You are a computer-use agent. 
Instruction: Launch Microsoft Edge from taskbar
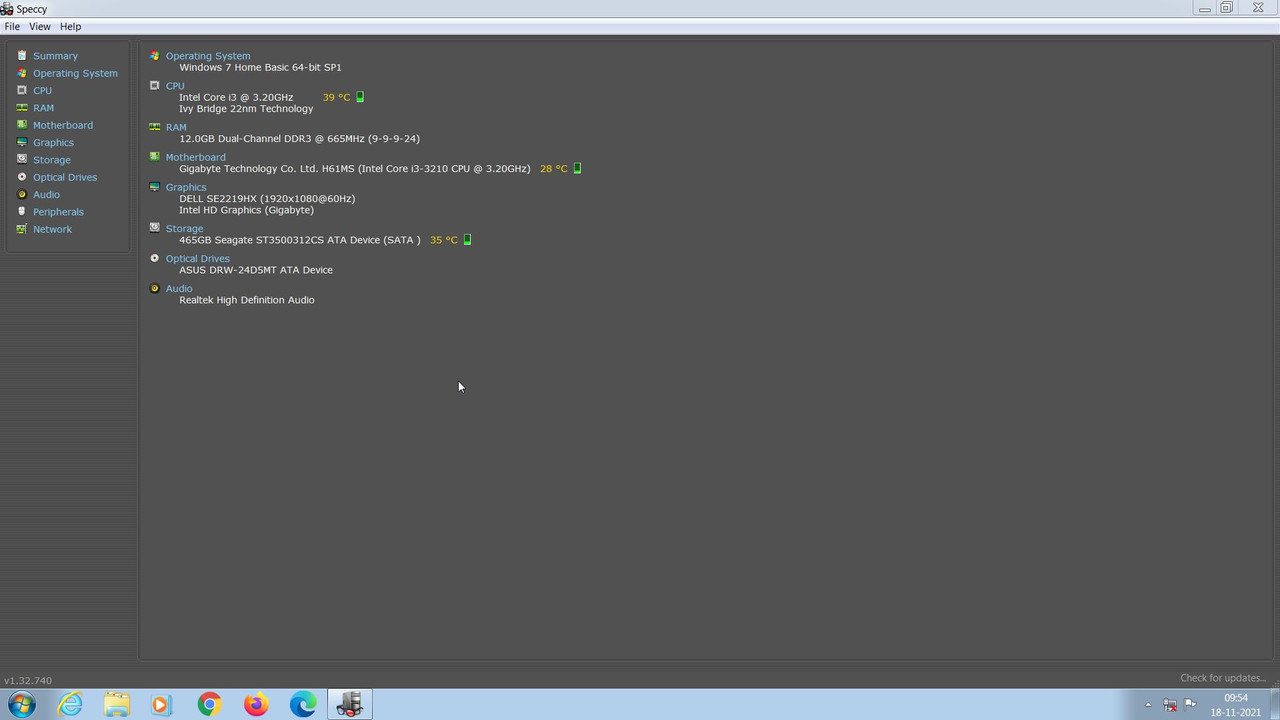303,704
